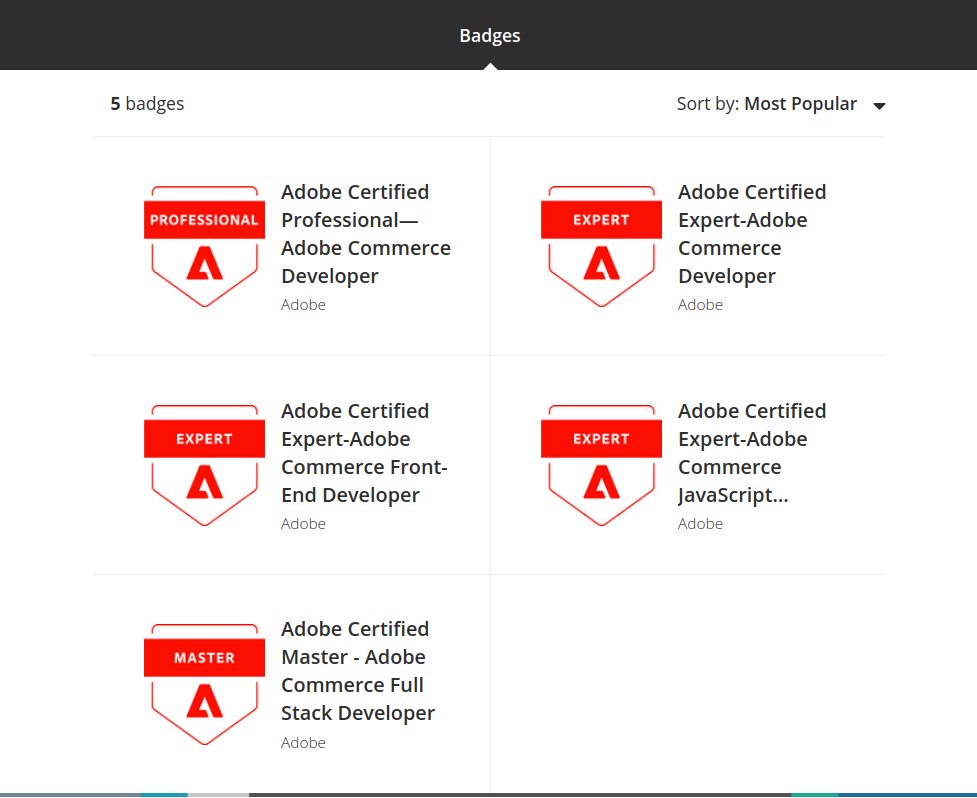
Task: Open Adobe Certified Expert-Adobe Commerce Developer title
Action: tap(752, 234)
